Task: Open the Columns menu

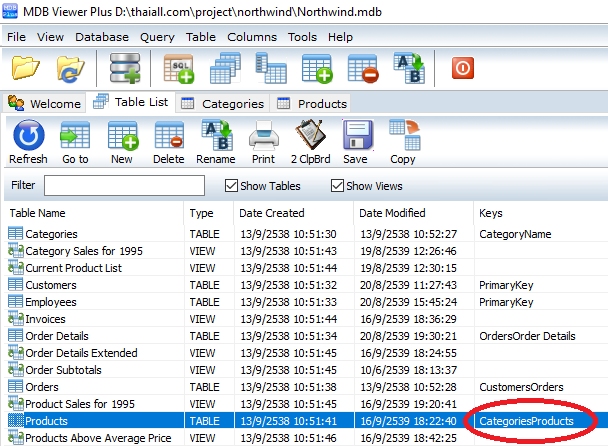Action: pos(251,37)
